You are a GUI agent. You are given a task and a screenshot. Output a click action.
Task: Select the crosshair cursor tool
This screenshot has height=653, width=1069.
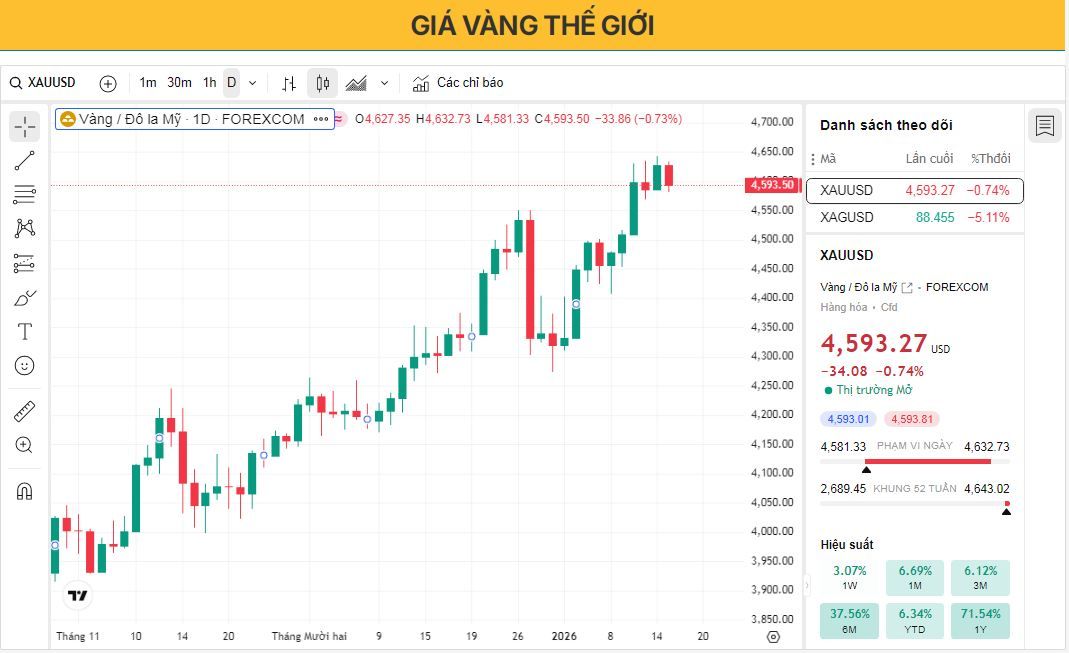[25, 126]
